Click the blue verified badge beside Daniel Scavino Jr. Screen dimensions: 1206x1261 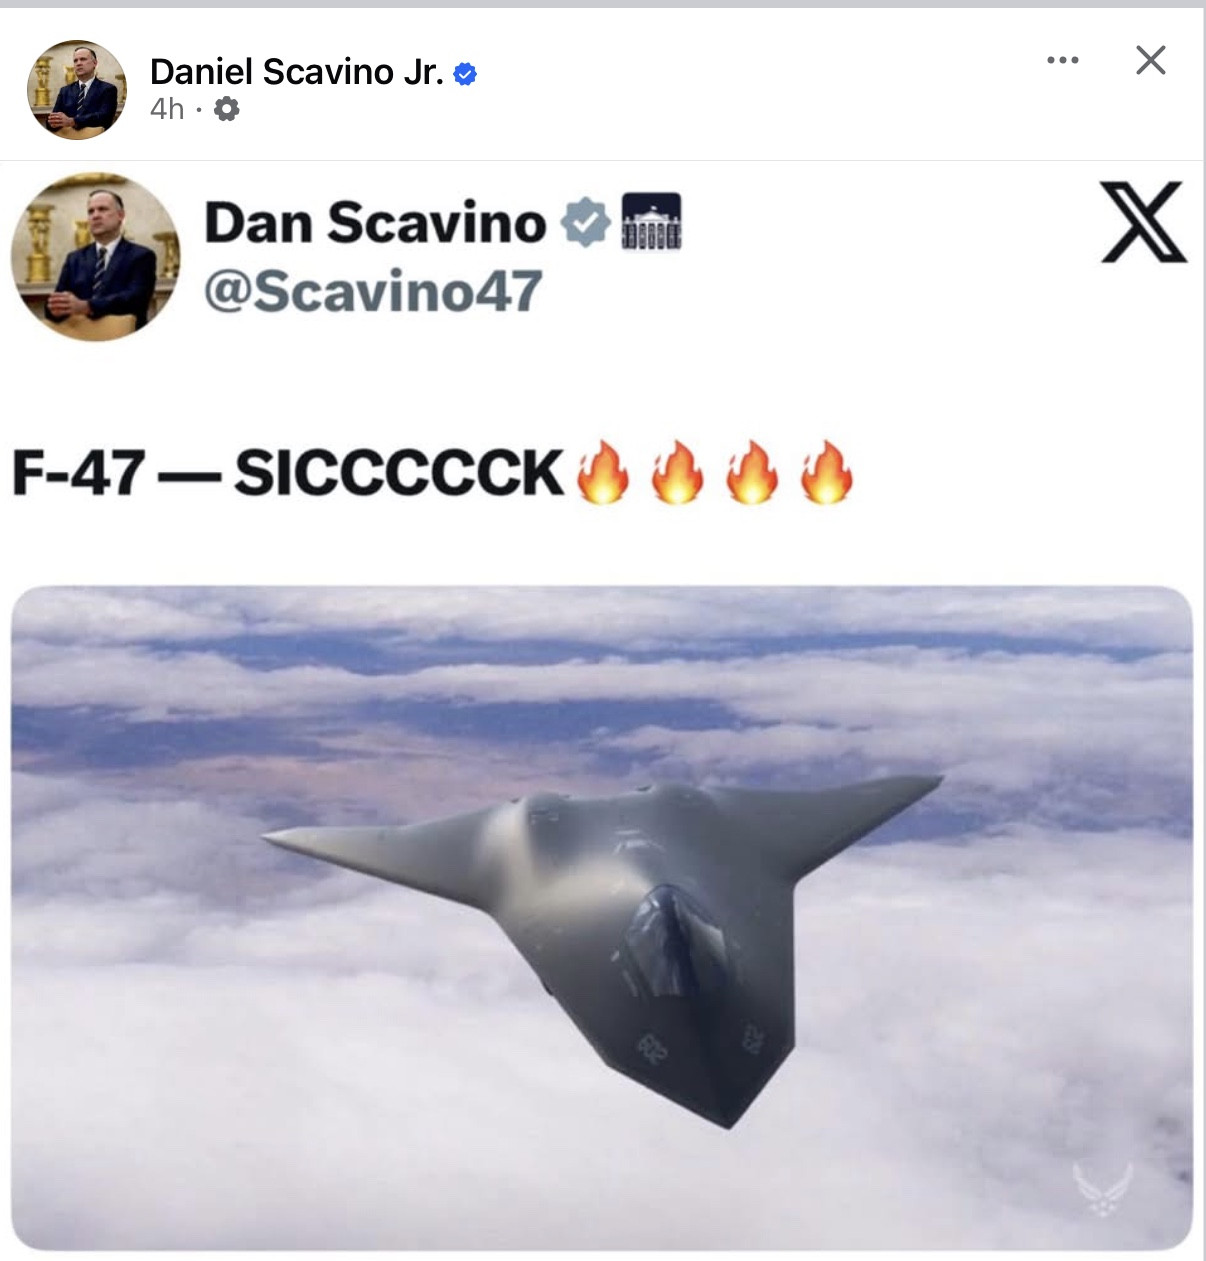click(465, 74)
